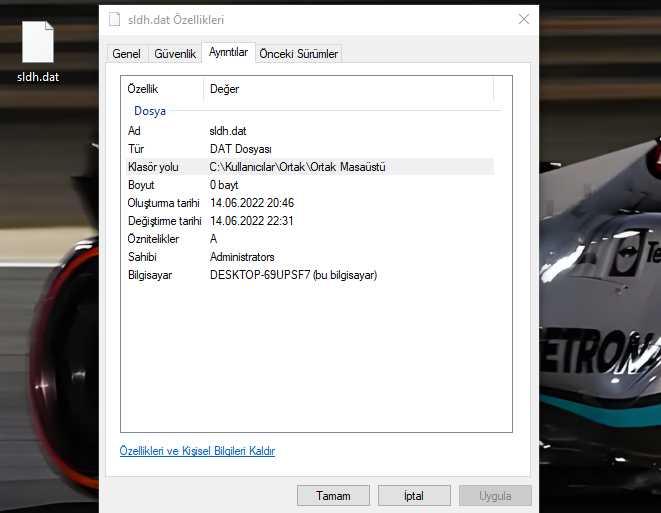Click the Sahibi property label
This screenshot has width=661, height=513.
(142, 257)
